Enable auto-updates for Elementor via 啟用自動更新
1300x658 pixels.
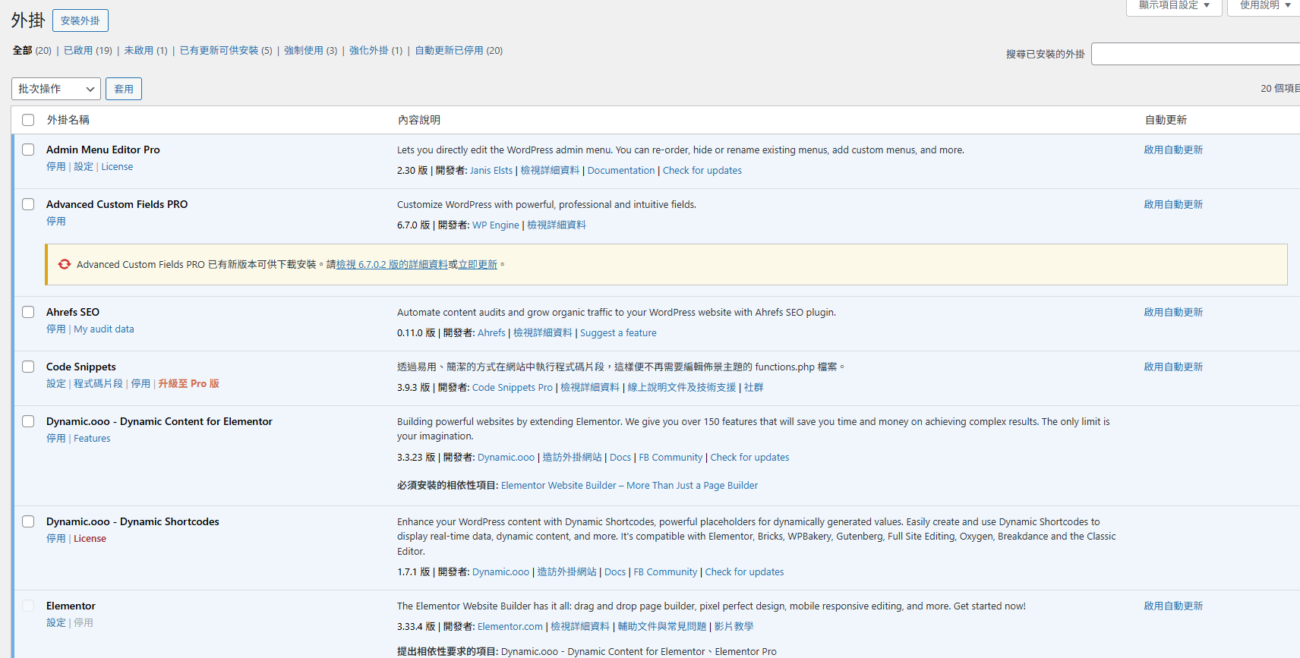coord(1175,605)
